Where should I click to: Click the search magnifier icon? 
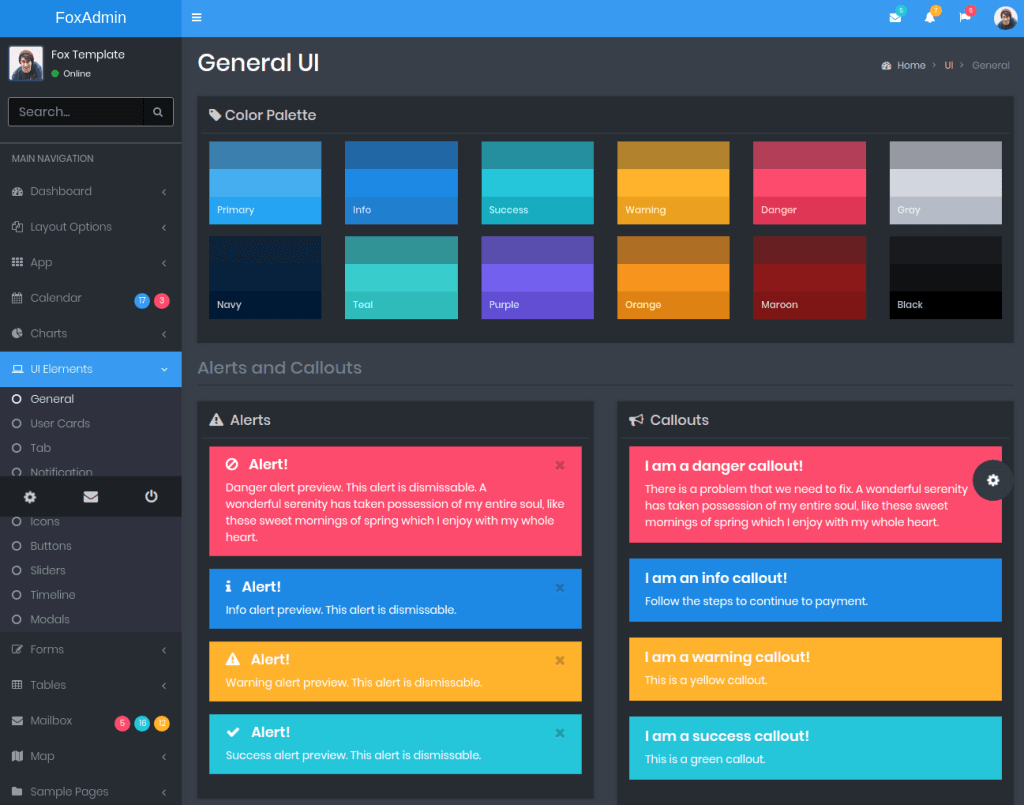[x=158, y=111]
